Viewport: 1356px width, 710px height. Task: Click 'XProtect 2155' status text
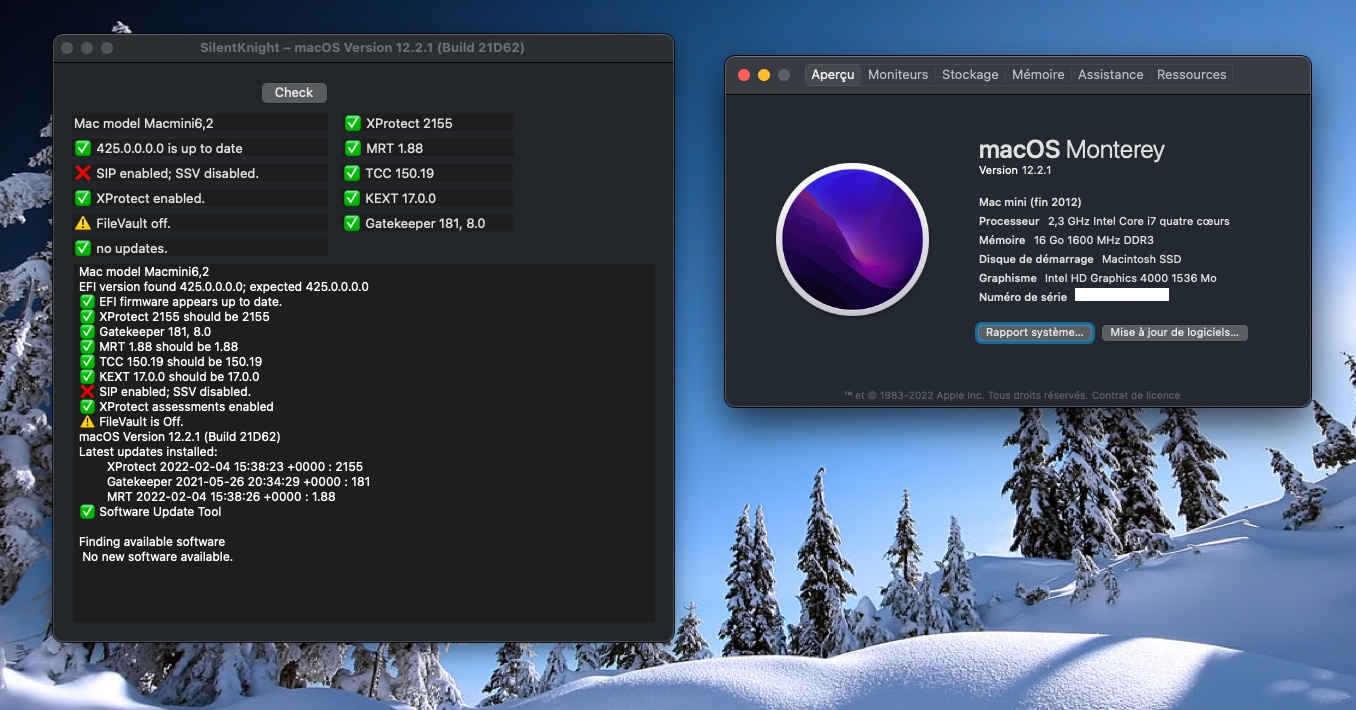409,123
